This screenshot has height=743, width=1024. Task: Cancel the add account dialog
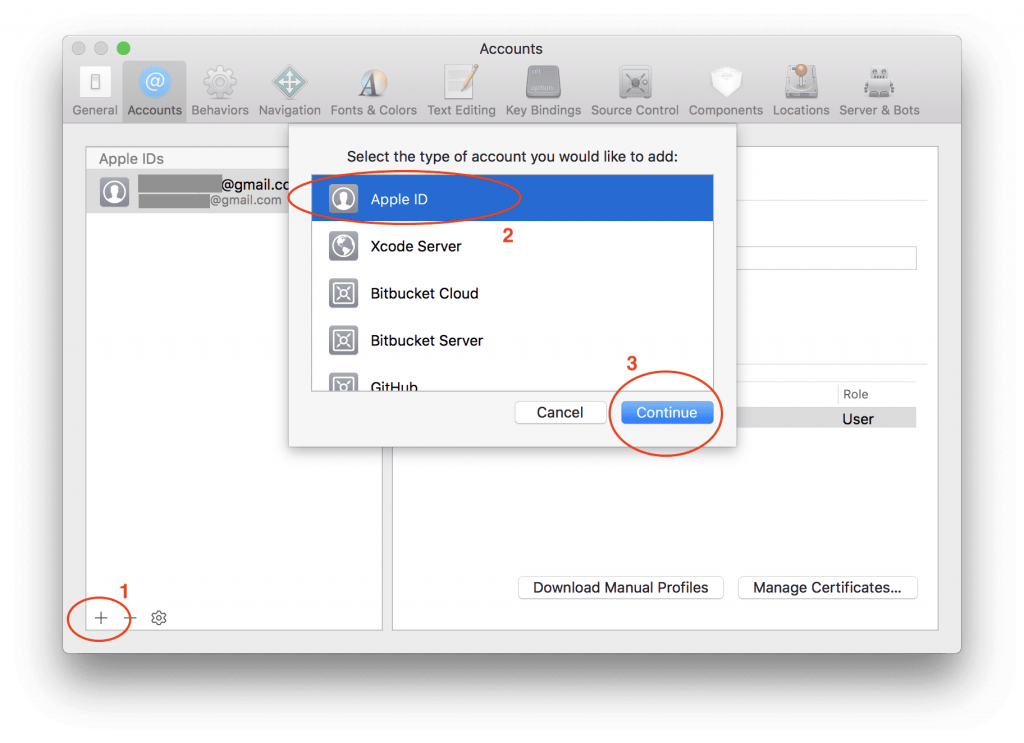pos(560,413)
